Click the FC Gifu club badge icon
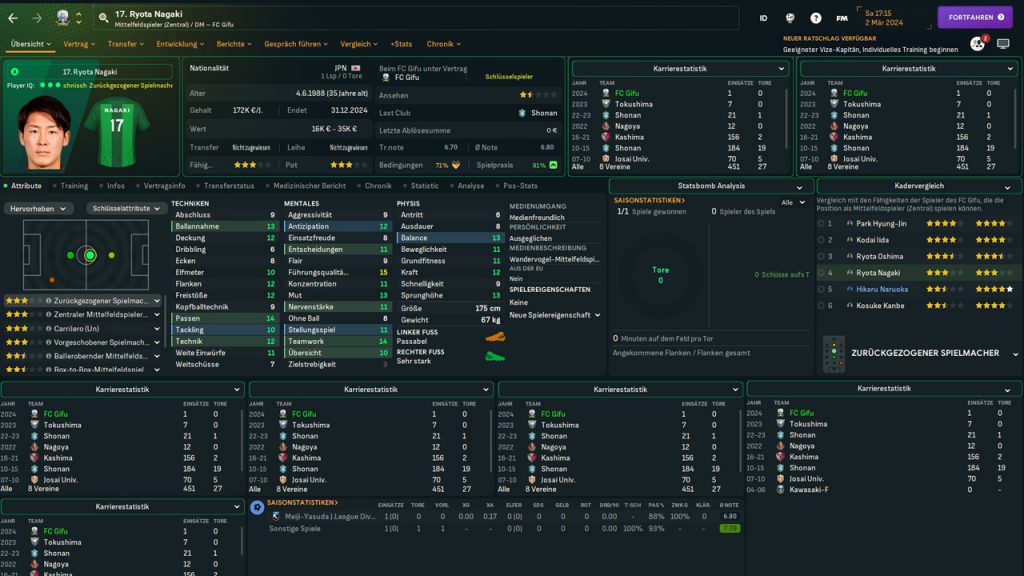 click(x=64, y=18)
